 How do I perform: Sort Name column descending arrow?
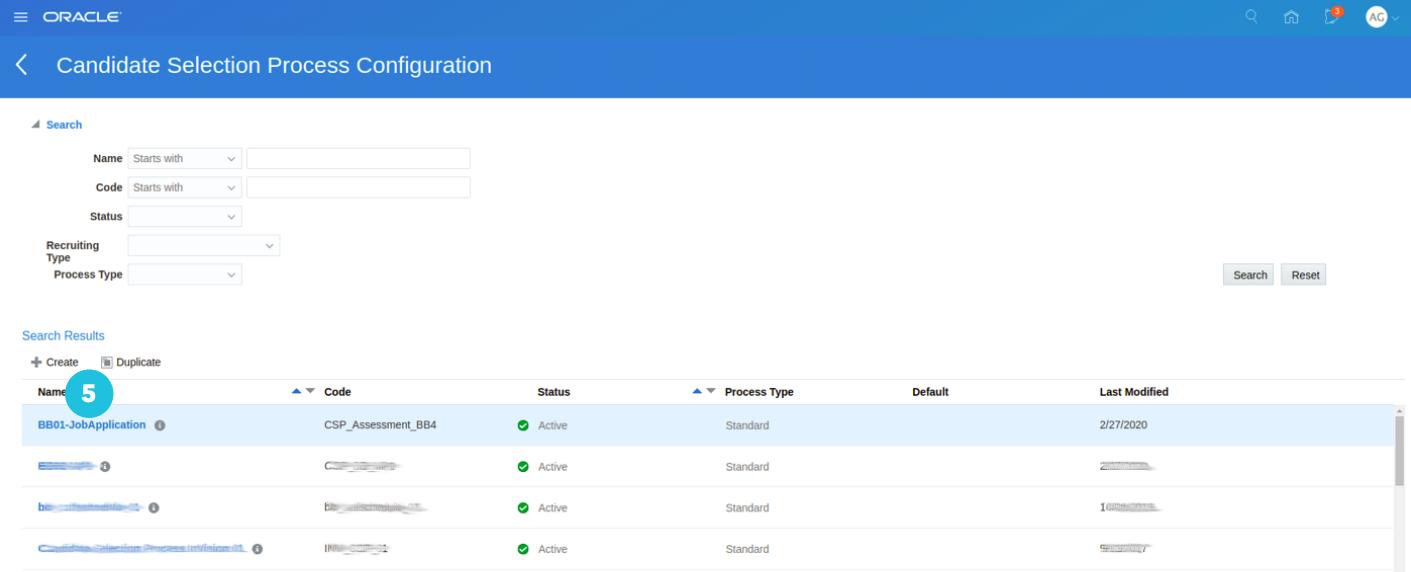pyautogui.click(x=310, y=391)
